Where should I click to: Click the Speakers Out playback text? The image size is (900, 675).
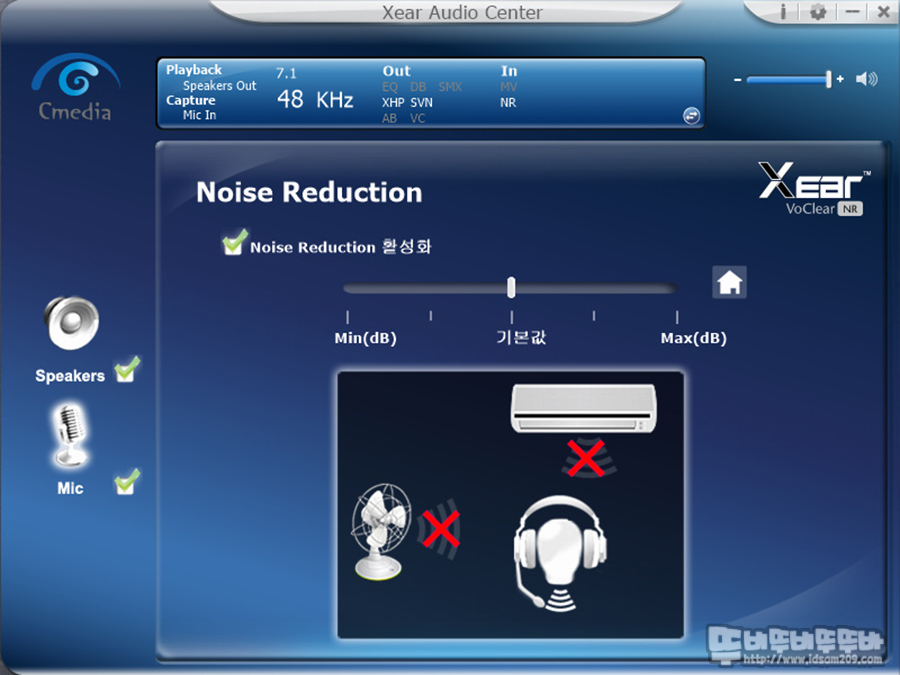click(x=219, y=86)
